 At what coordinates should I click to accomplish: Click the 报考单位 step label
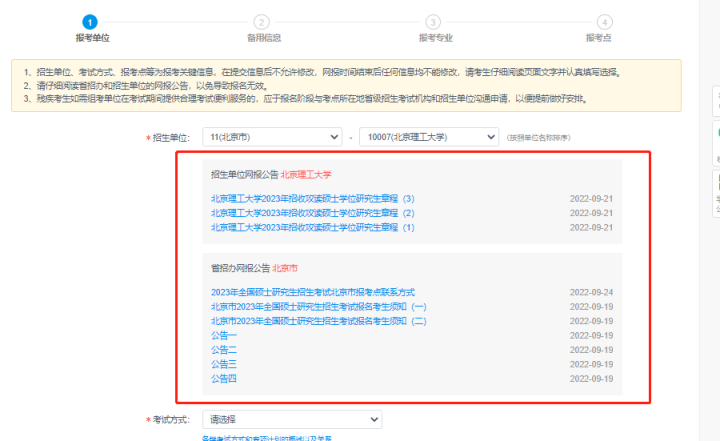tap(92, 38)
